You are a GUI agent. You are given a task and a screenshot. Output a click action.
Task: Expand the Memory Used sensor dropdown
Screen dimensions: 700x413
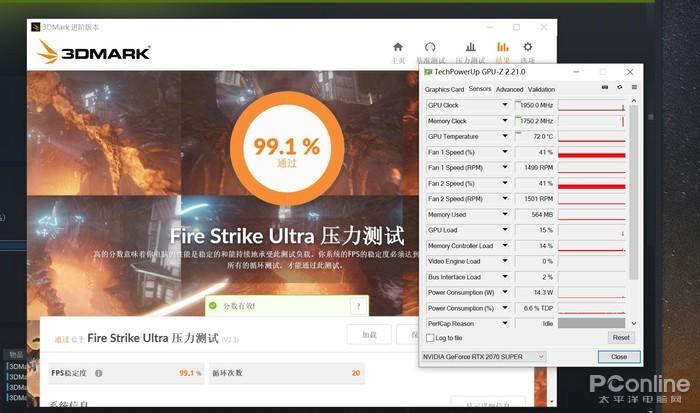click(505, 214)
